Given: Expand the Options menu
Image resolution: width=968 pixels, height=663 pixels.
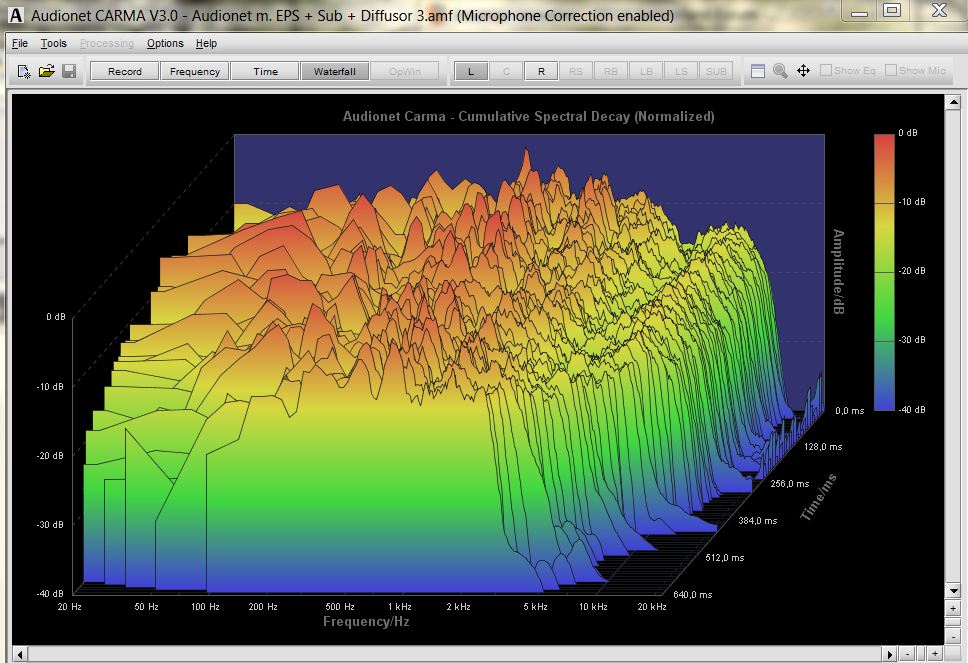Looking at the screenshot, I should click(165, 44).
